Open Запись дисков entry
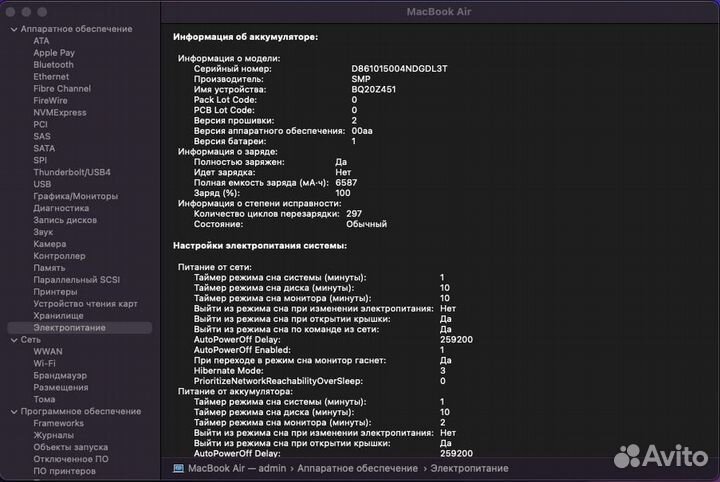The image size is (720, 482). [x=65, y=220]
